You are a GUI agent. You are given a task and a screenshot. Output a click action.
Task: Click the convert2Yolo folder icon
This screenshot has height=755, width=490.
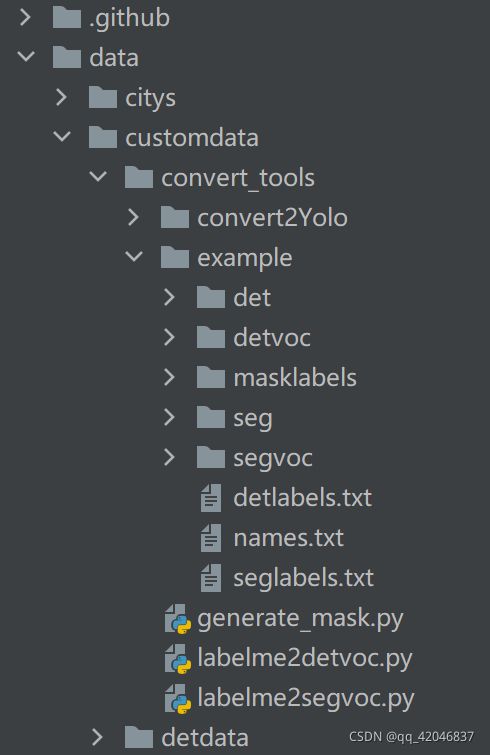point(175,217)
